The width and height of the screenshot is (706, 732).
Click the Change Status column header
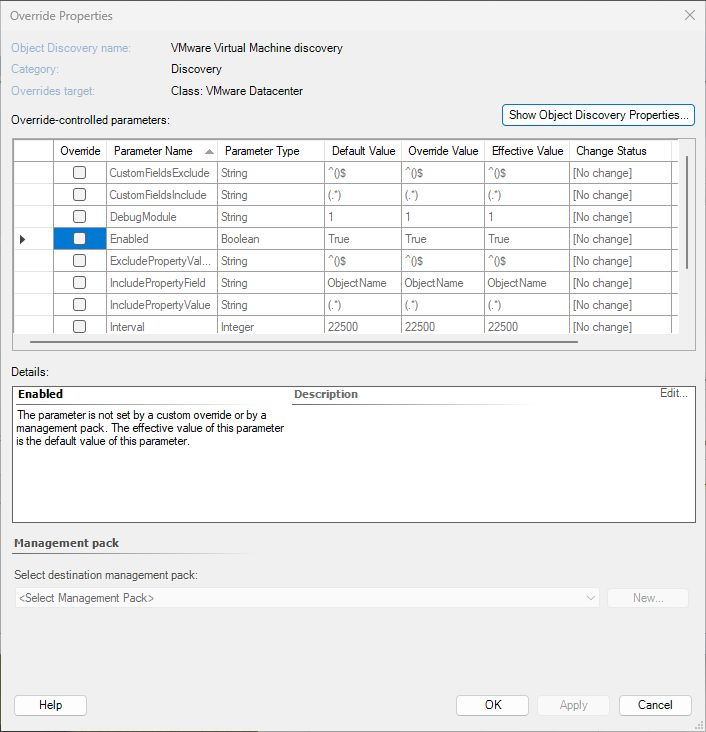tap(620, 151)
